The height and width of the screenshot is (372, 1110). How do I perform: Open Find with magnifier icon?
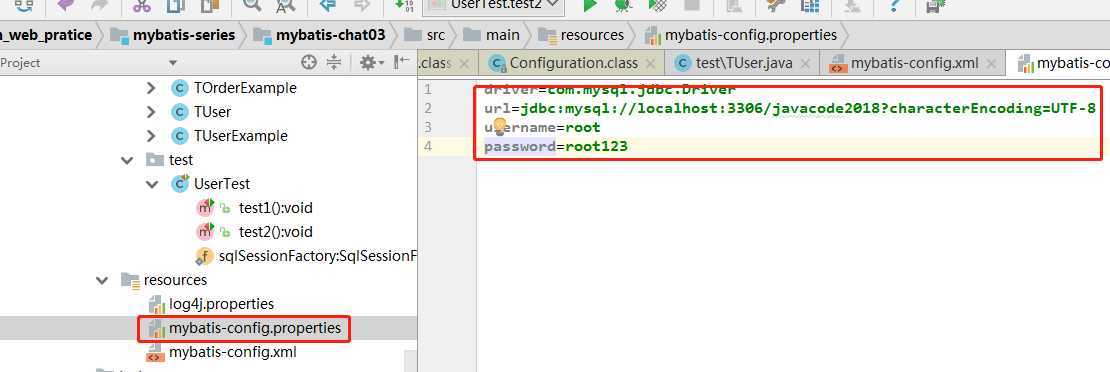[252, 5]
